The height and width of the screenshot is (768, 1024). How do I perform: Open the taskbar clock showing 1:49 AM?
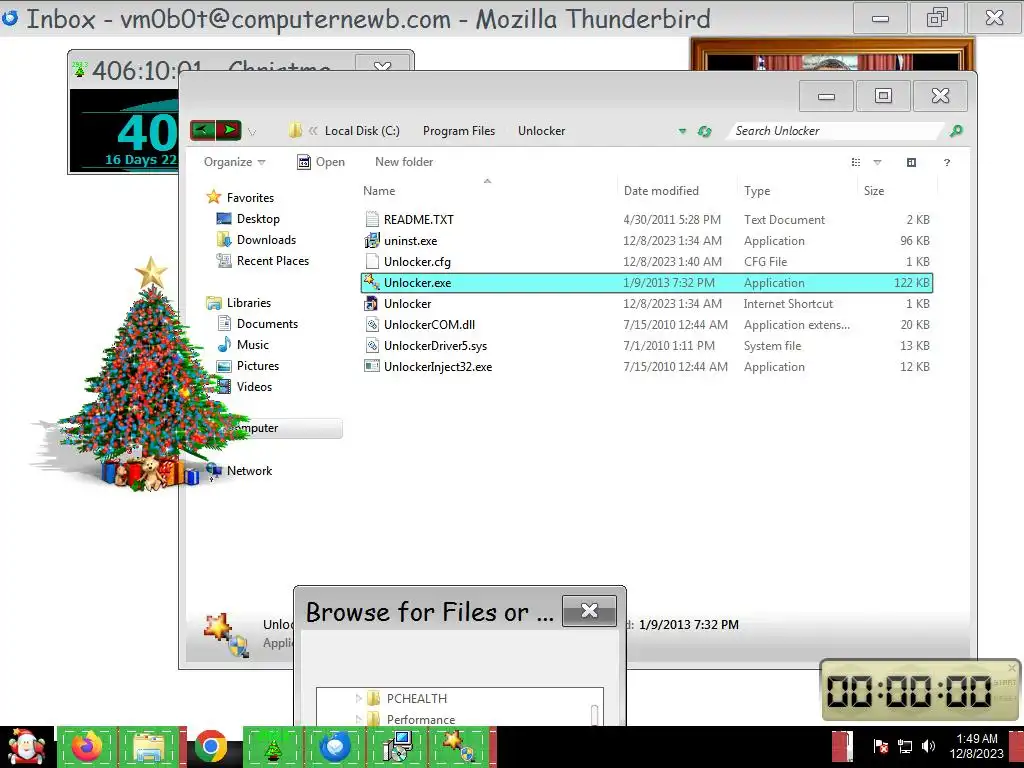tap(976, 746)
